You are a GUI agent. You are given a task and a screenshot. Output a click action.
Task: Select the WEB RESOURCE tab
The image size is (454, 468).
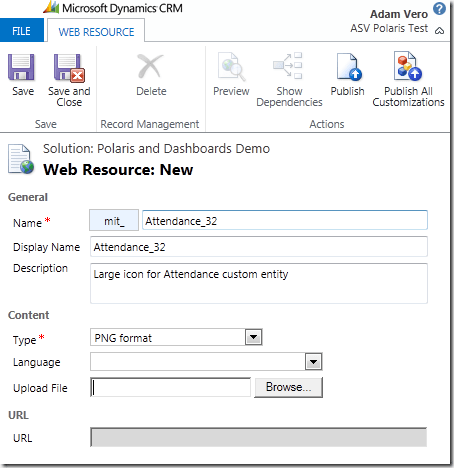click(96, 32)
